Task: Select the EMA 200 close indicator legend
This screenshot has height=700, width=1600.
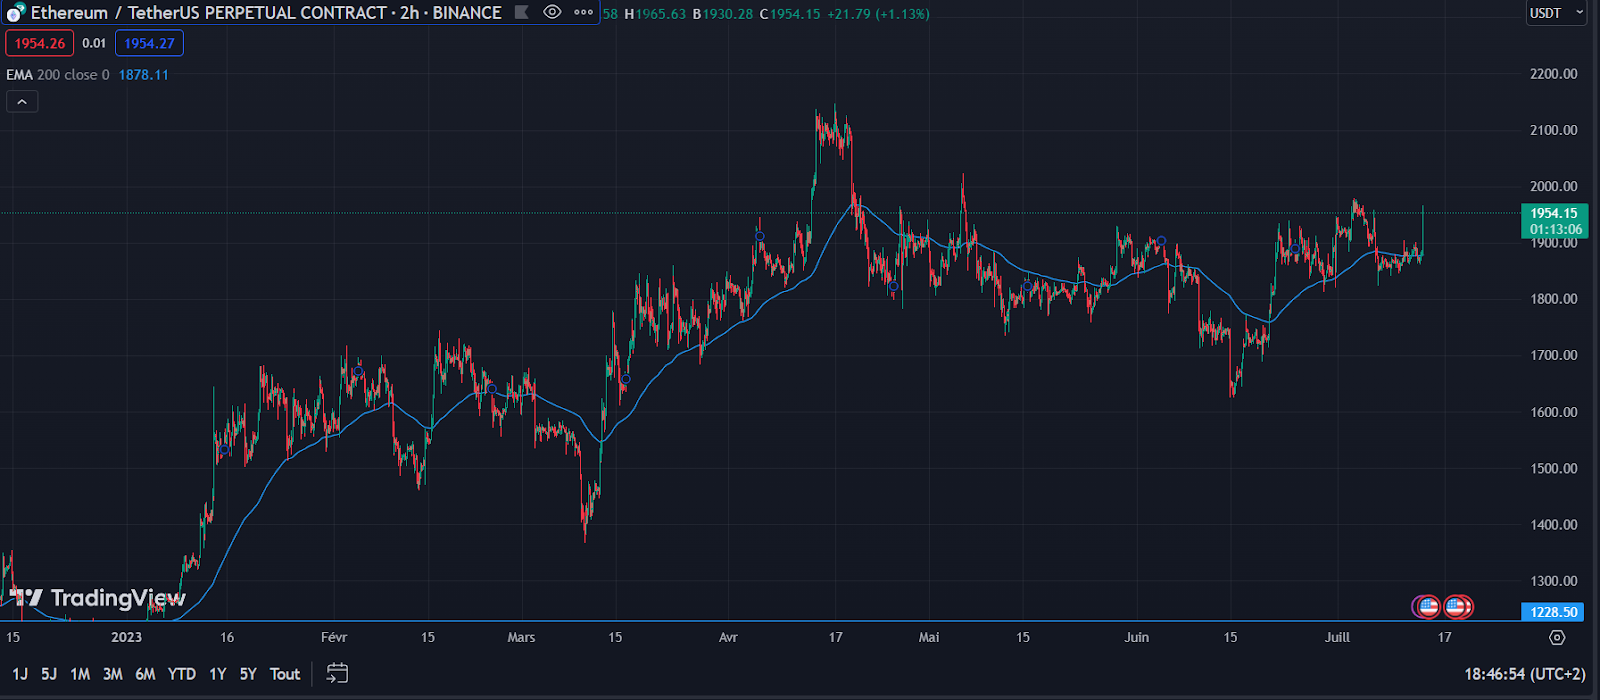Action: click(x=58, y=75)
